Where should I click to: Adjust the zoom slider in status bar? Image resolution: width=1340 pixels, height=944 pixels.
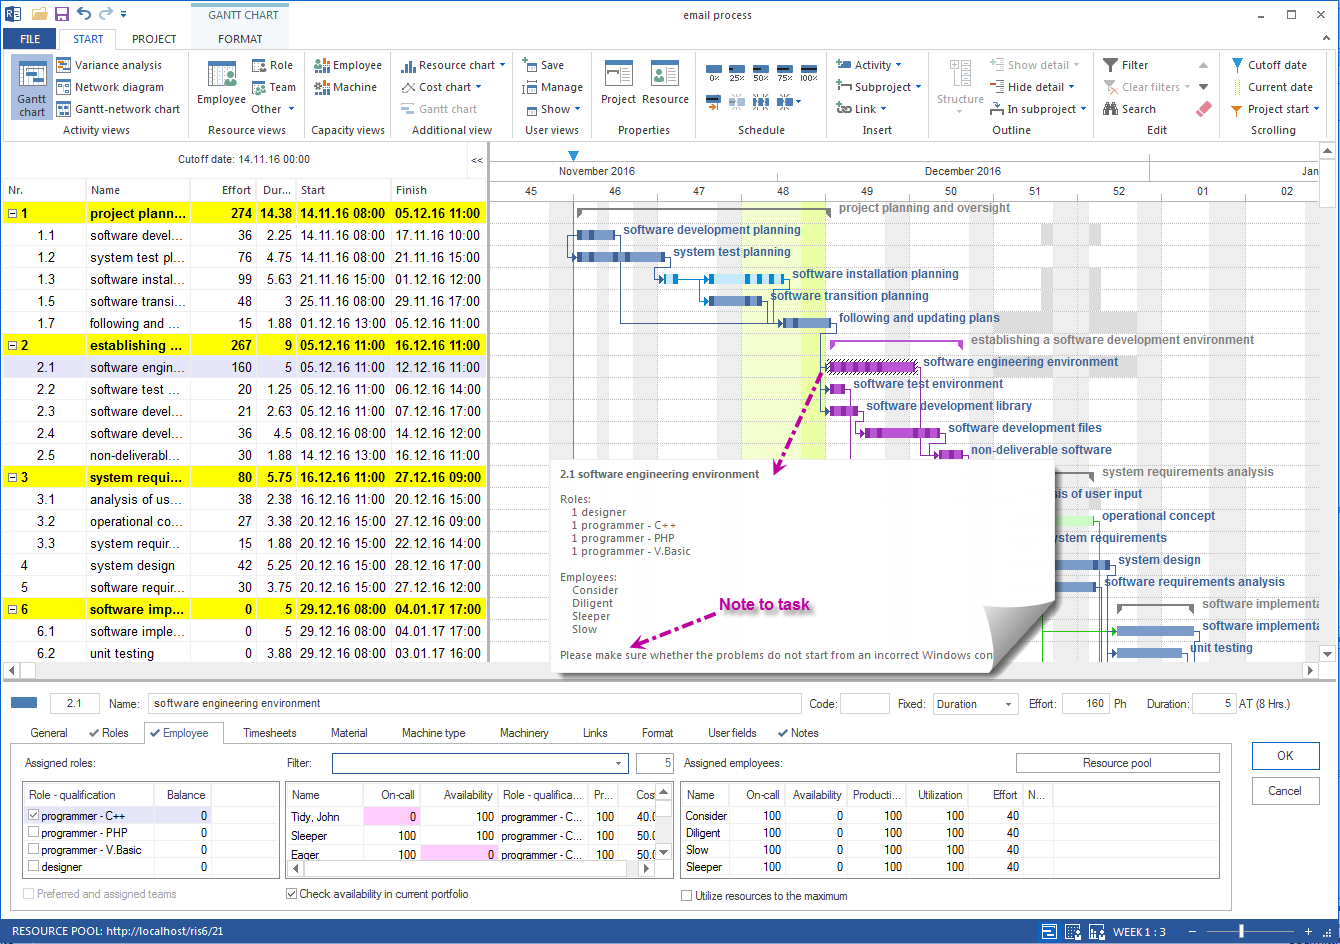1242,931
